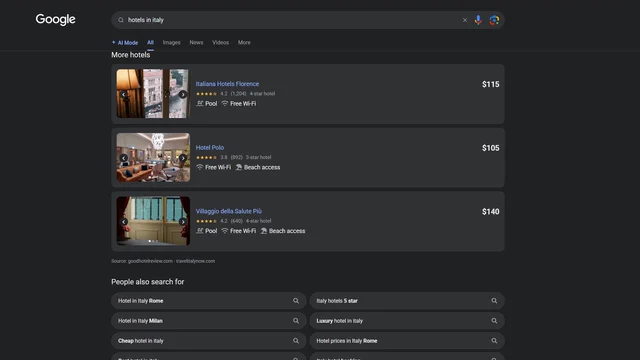Open Italiana Hotels Florence link
Viewport: 640px width, 360px height.
coord(227,84)
